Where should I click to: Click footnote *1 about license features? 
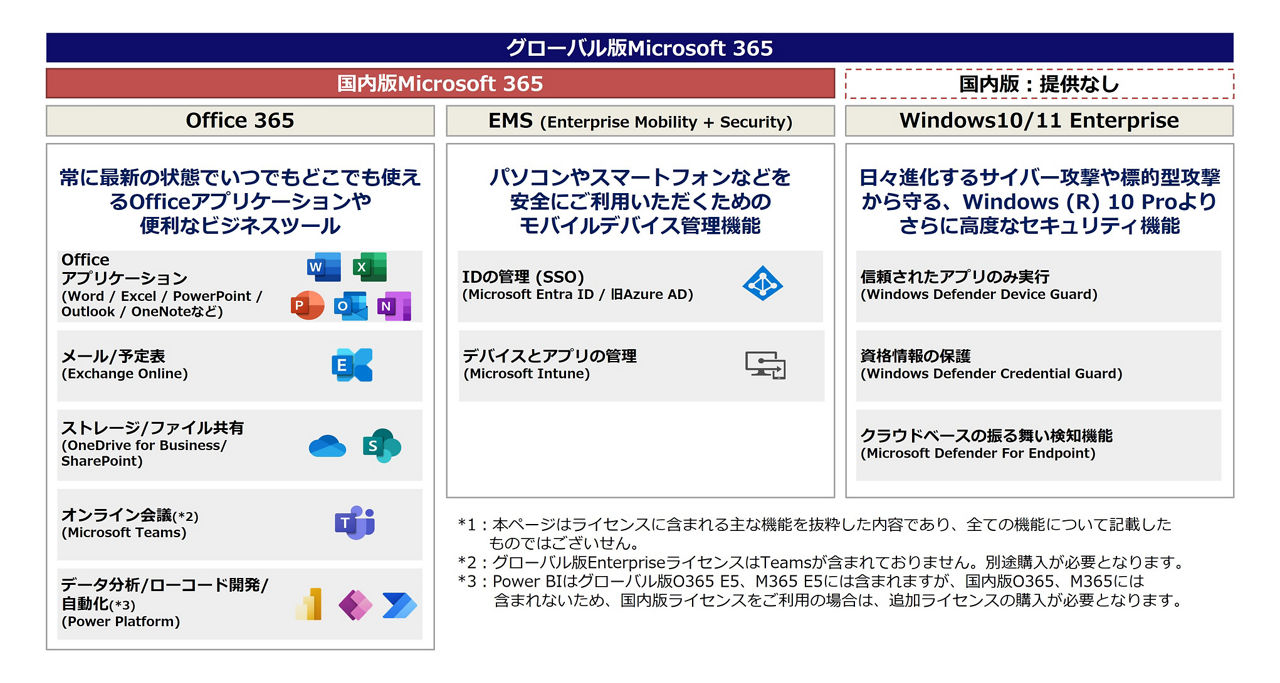tap(814, 534)
